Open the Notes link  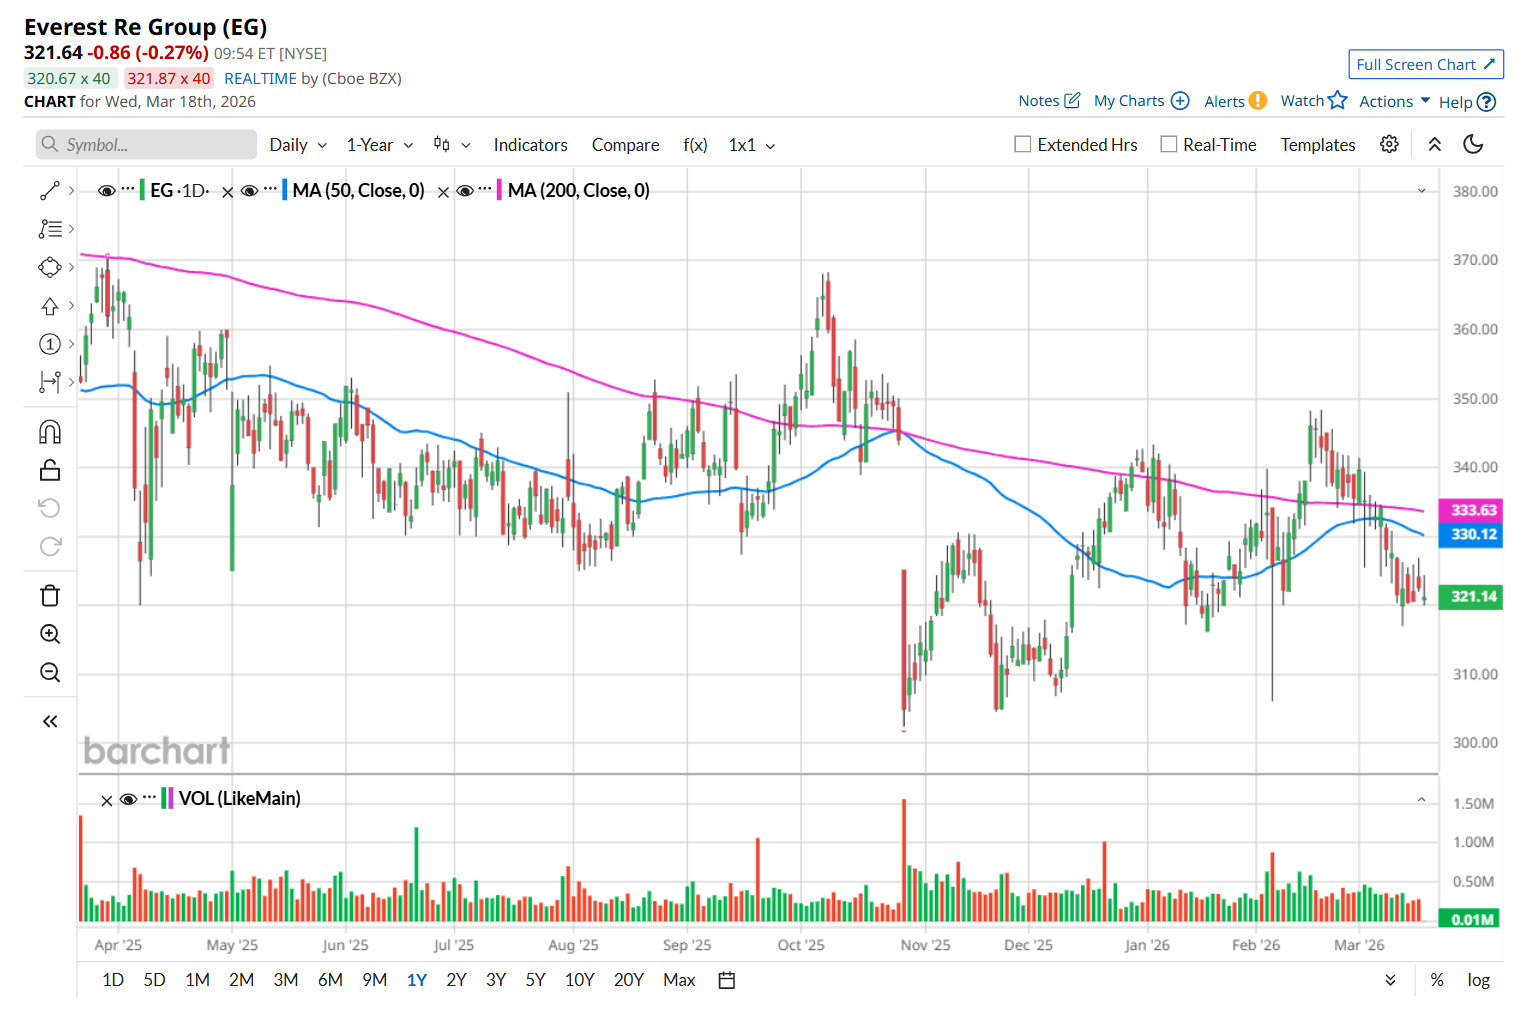[1038, 101]
